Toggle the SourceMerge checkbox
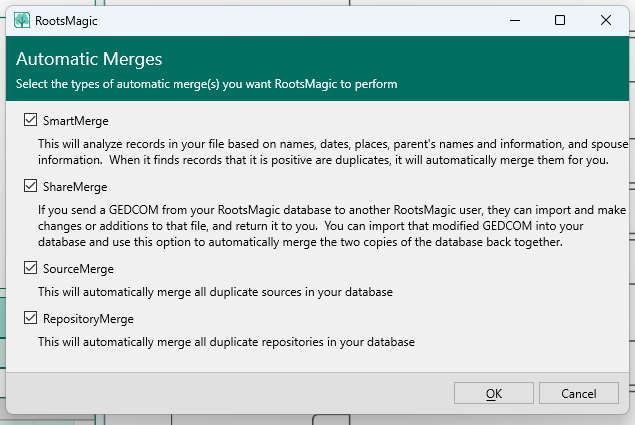This screenshot has height=425, width=635. 30,269
